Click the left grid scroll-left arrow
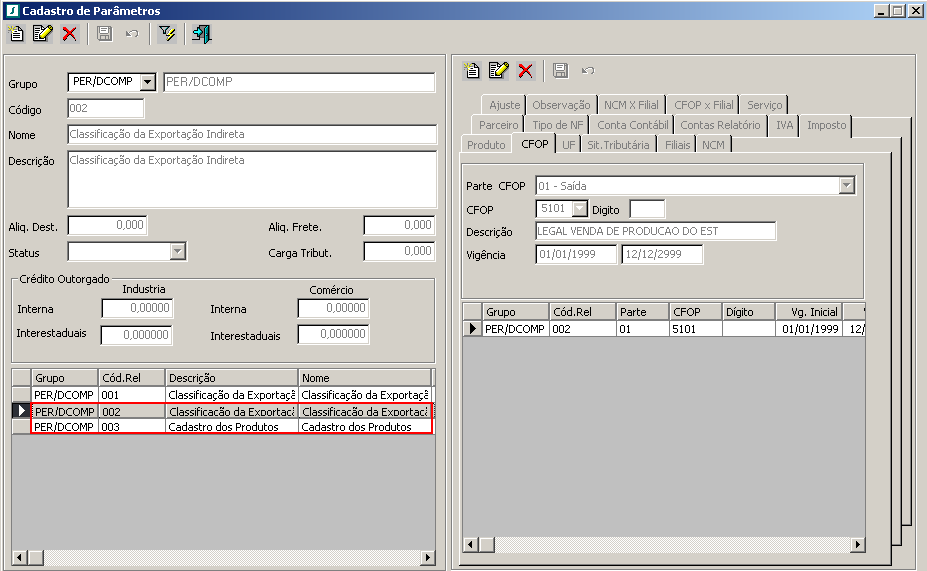 tap(20, 557)
